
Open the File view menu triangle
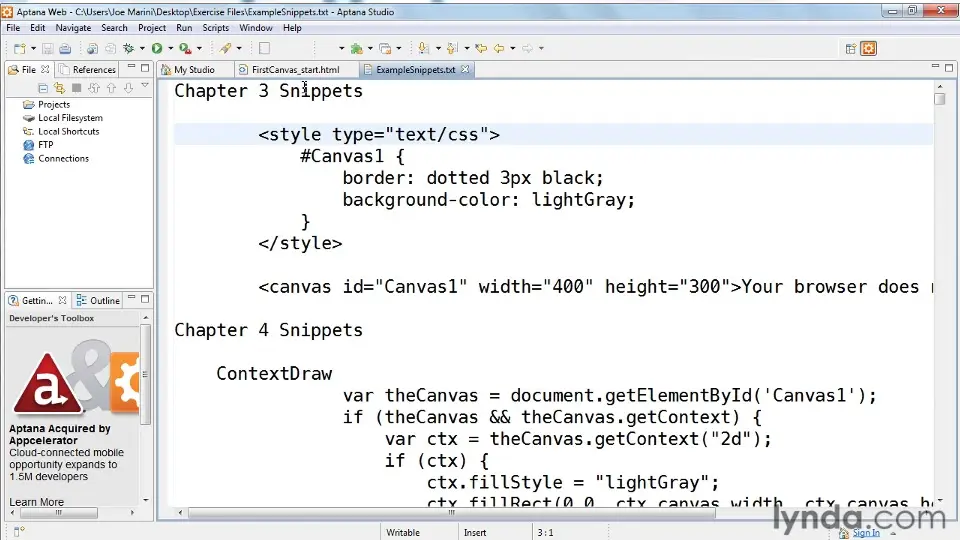pos(145,86)
